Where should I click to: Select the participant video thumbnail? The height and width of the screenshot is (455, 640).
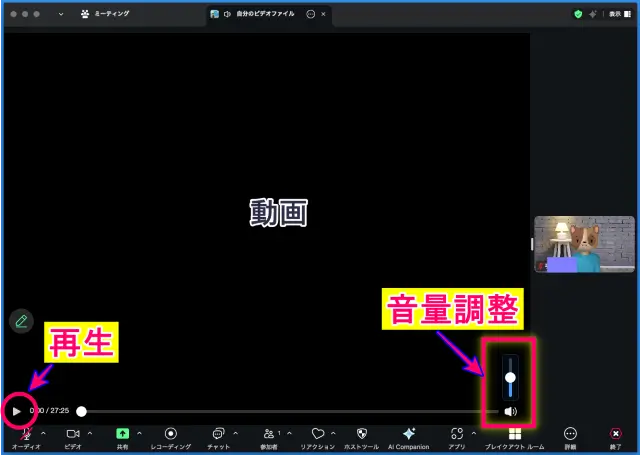(584, 244)
